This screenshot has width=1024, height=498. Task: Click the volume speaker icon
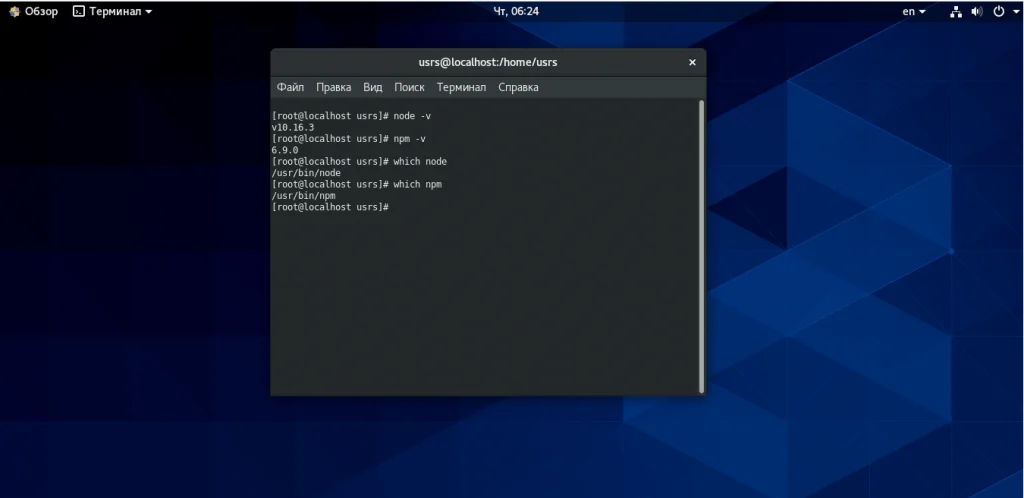click(x=977, y=11)
